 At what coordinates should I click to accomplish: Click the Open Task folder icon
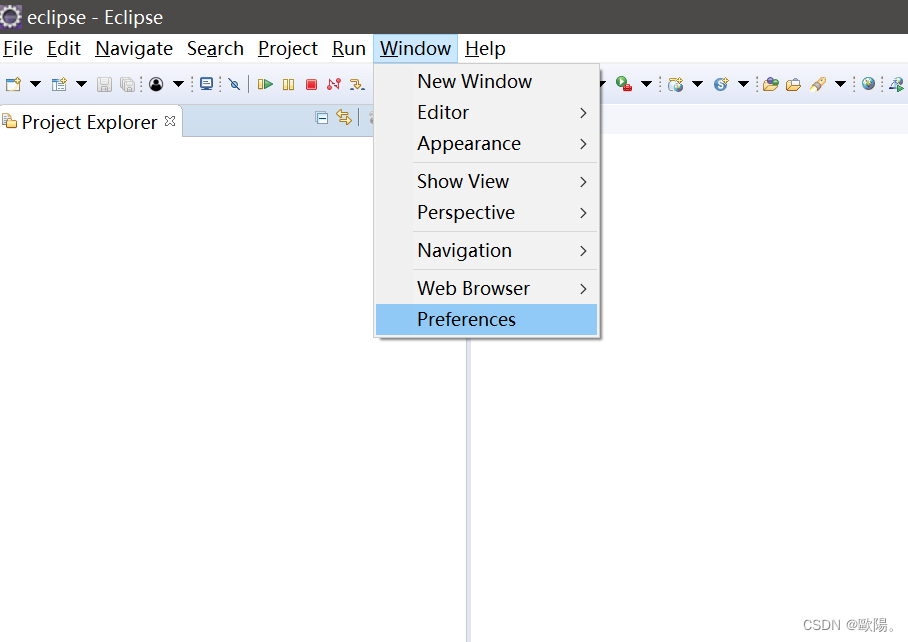[793, 85]
